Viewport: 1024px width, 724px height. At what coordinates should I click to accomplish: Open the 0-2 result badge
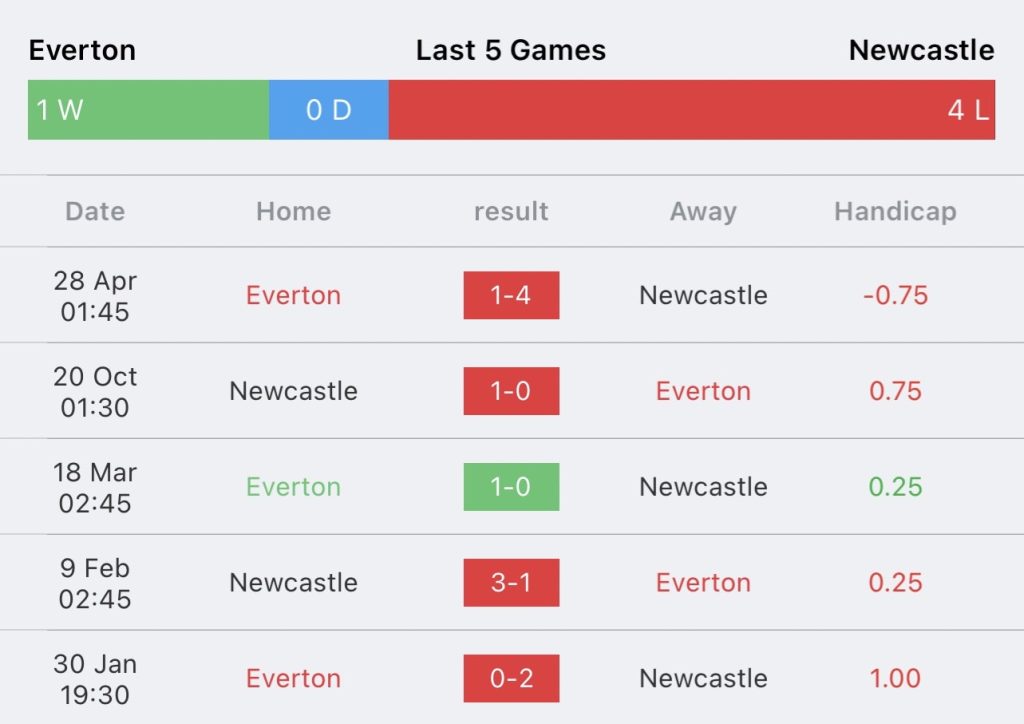[x=511, y=678]
